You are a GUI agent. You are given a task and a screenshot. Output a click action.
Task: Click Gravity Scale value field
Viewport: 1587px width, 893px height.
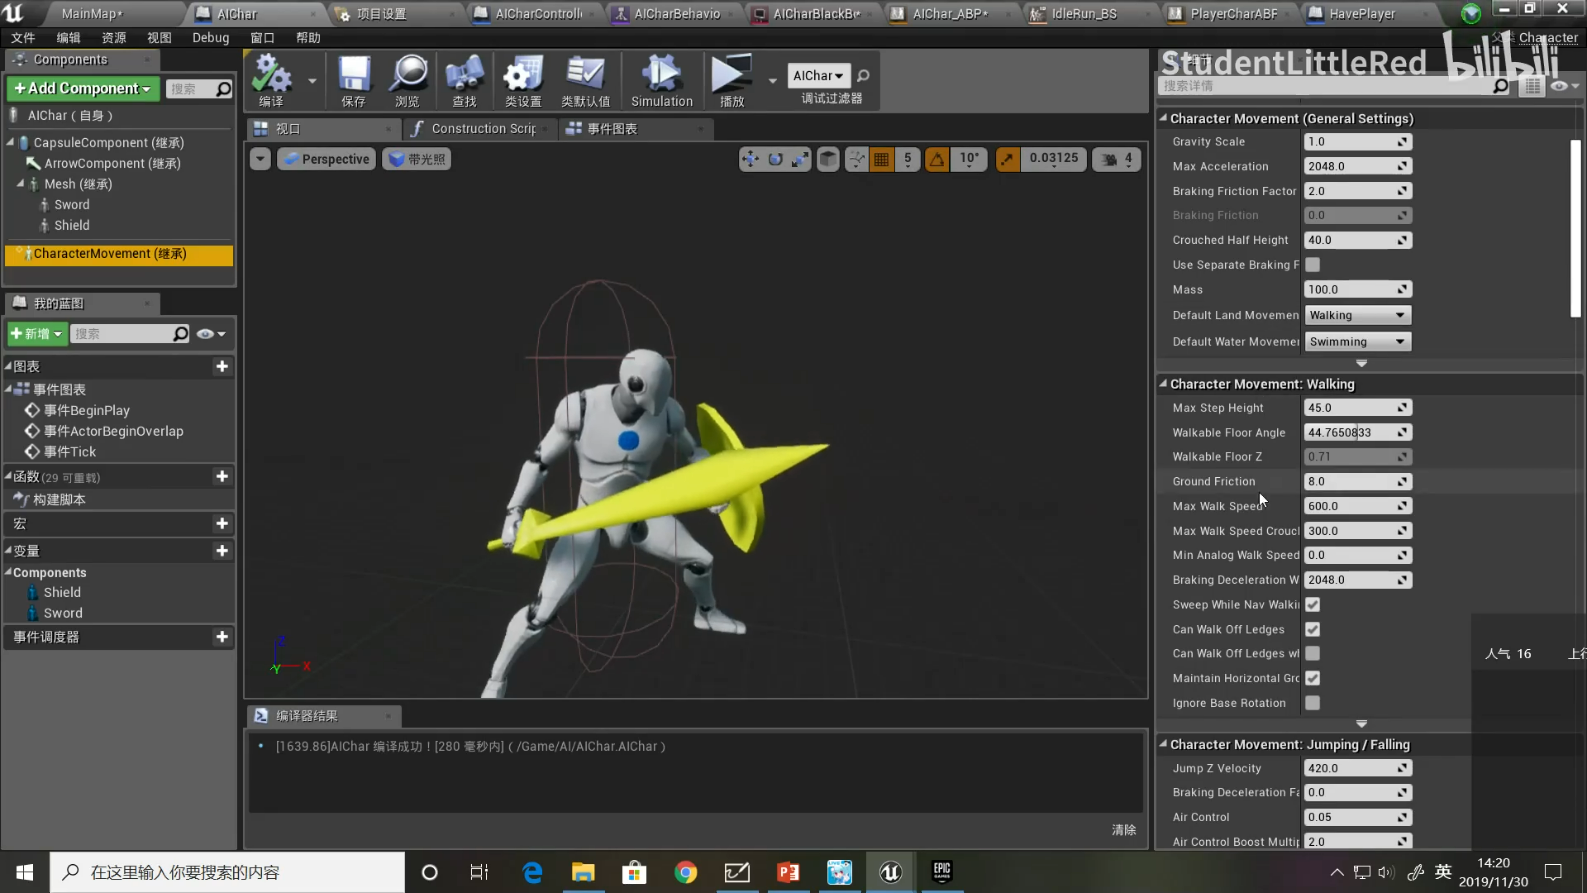tap(1358, 142)
